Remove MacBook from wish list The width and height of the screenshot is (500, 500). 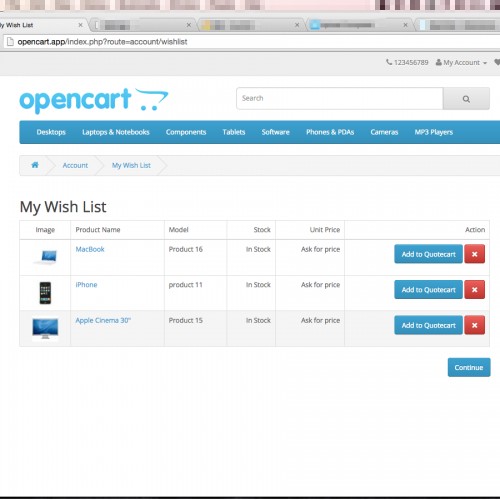[475, 254]
